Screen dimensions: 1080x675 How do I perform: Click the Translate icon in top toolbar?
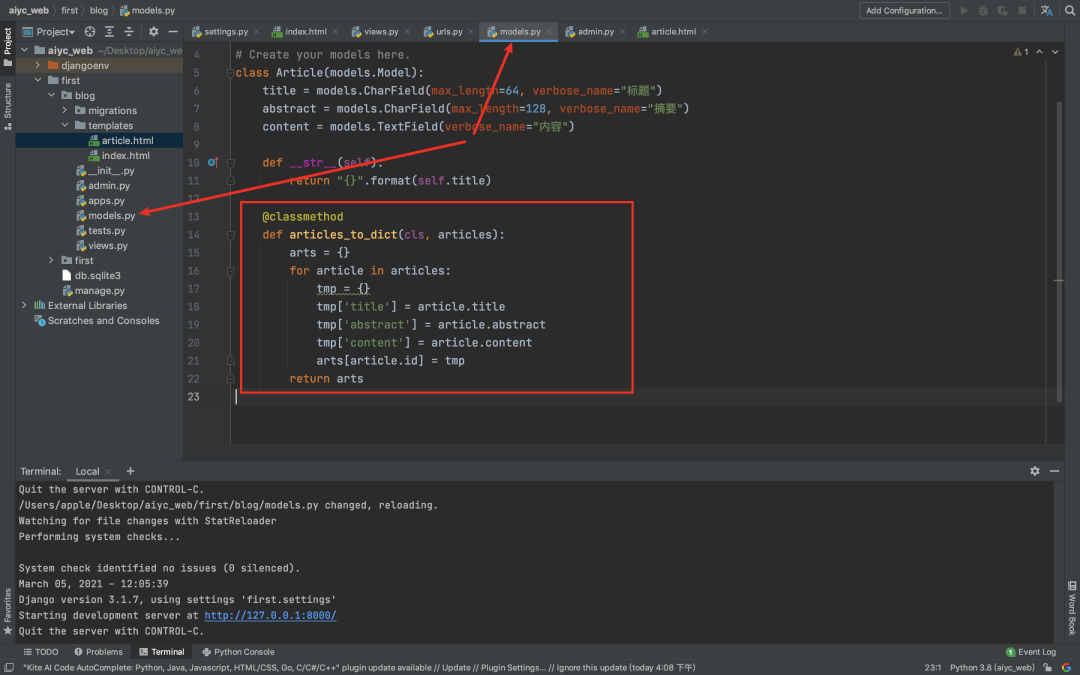[x=1046, y=11]
